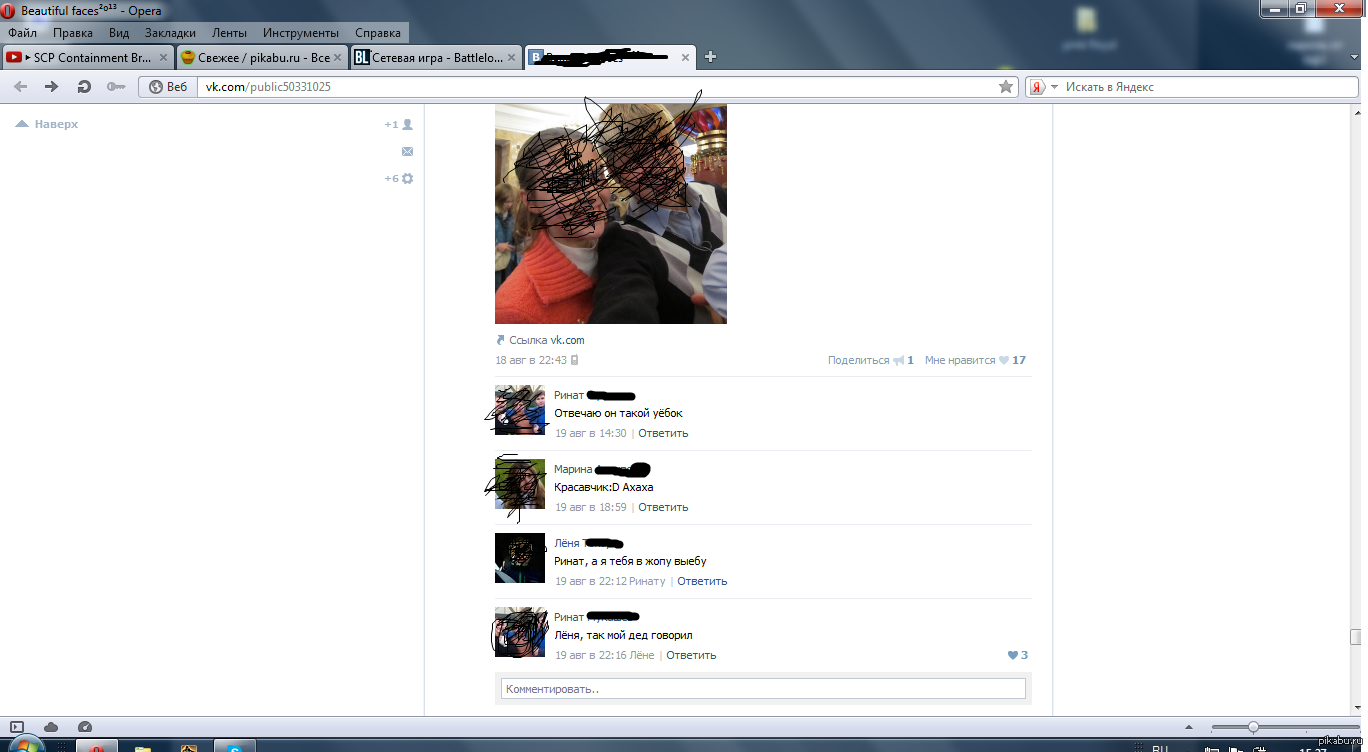Close the pikabu.ru tab
Screen dimensions: 1368x752
339,58
